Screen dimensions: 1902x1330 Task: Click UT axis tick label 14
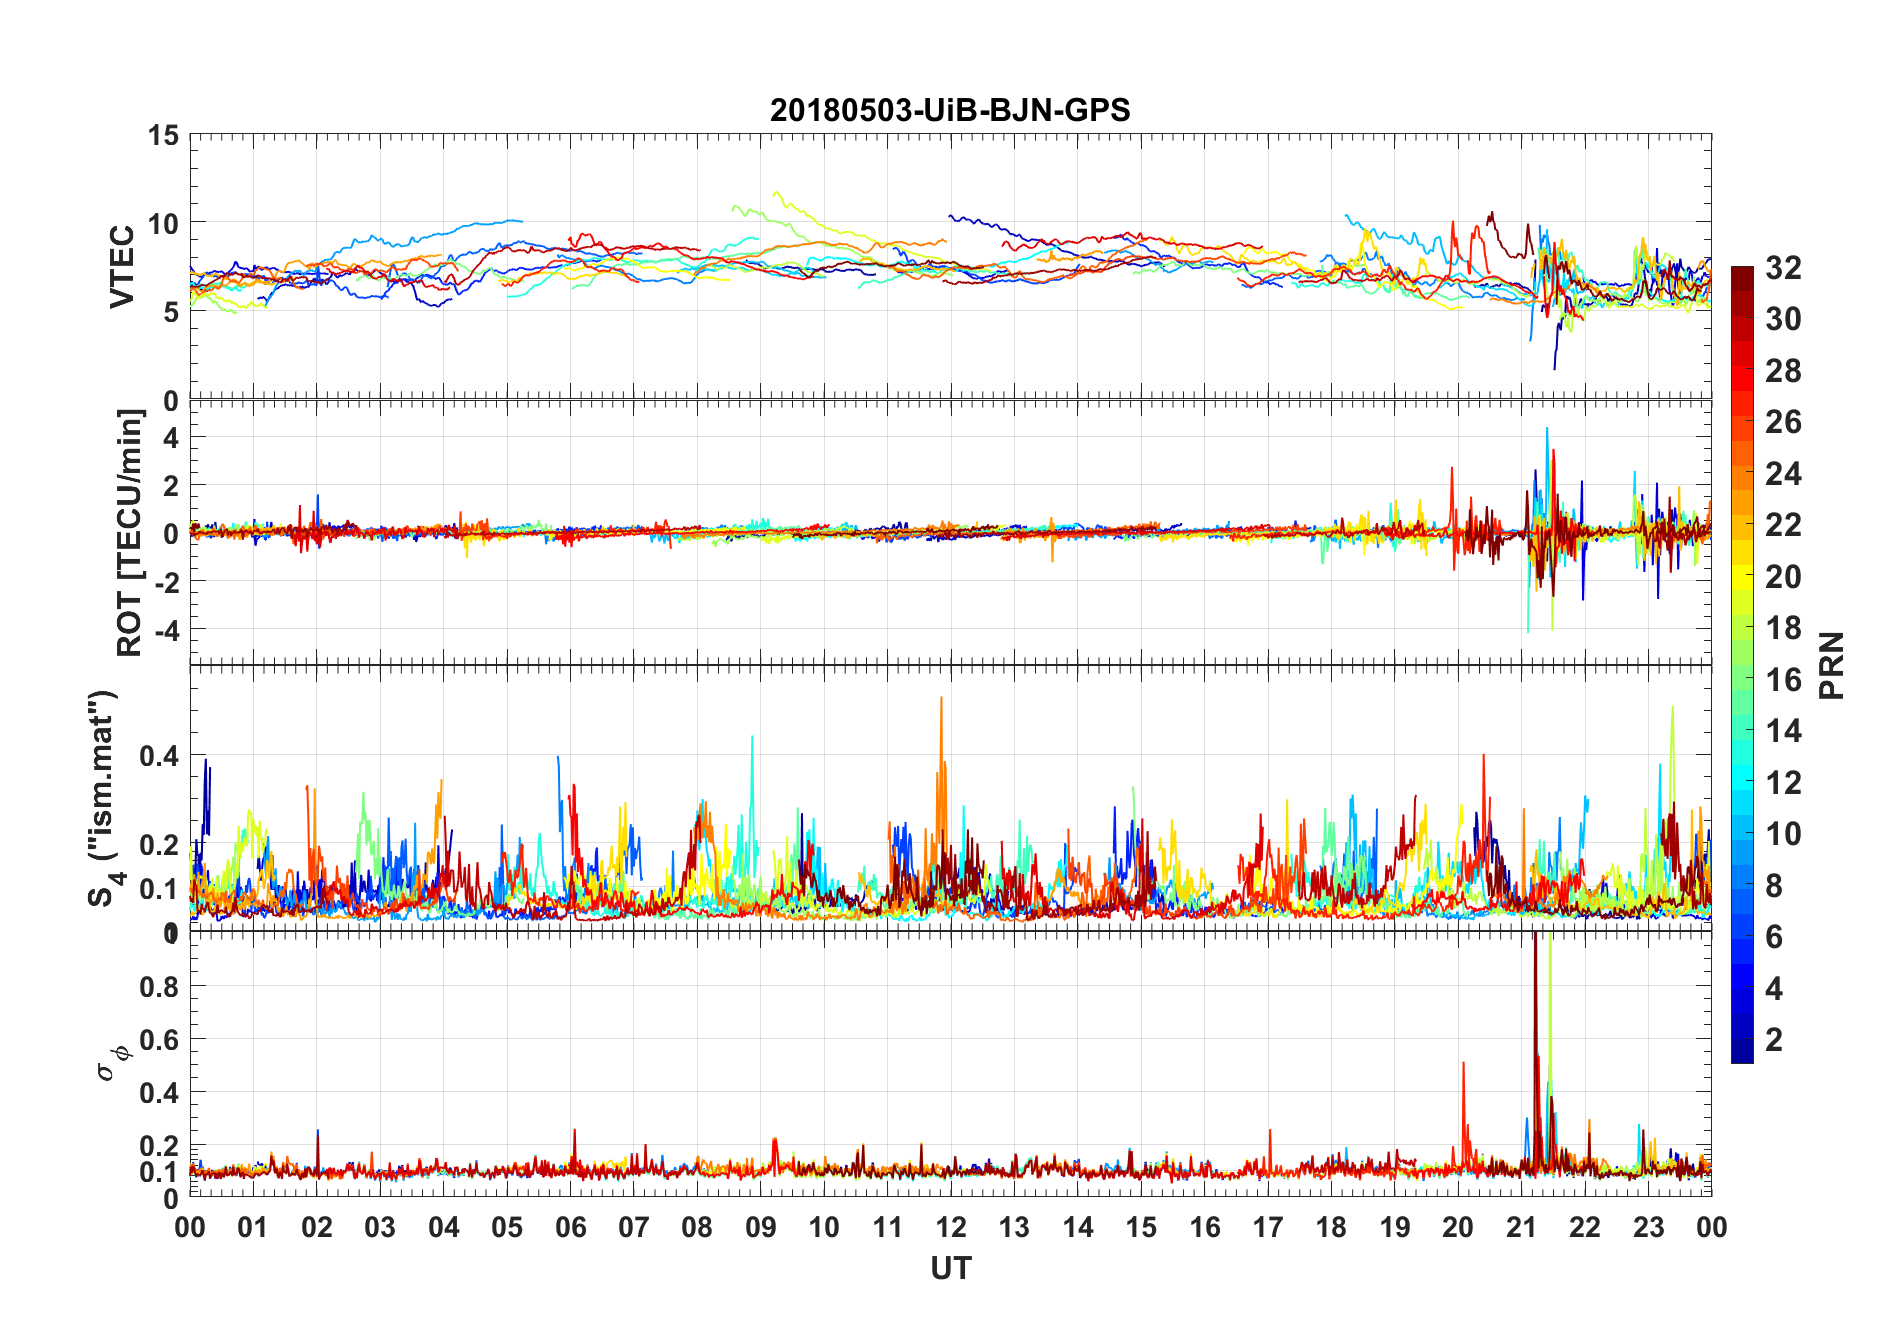point(1078,1227)
